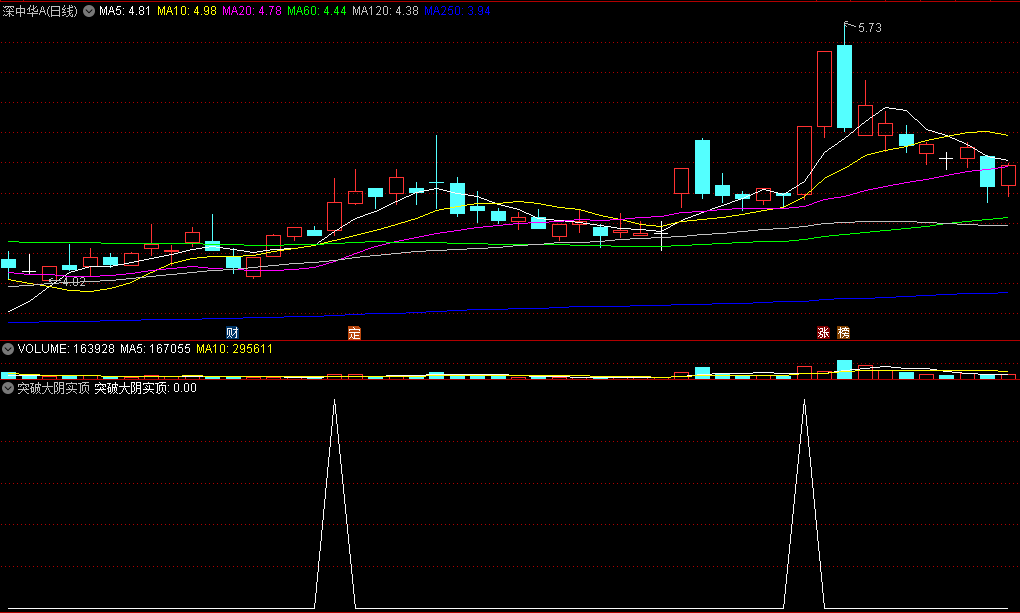1020x613 pixels.
Task: Click the volume MA5: 167055 label
Action: tap(155, 349)
